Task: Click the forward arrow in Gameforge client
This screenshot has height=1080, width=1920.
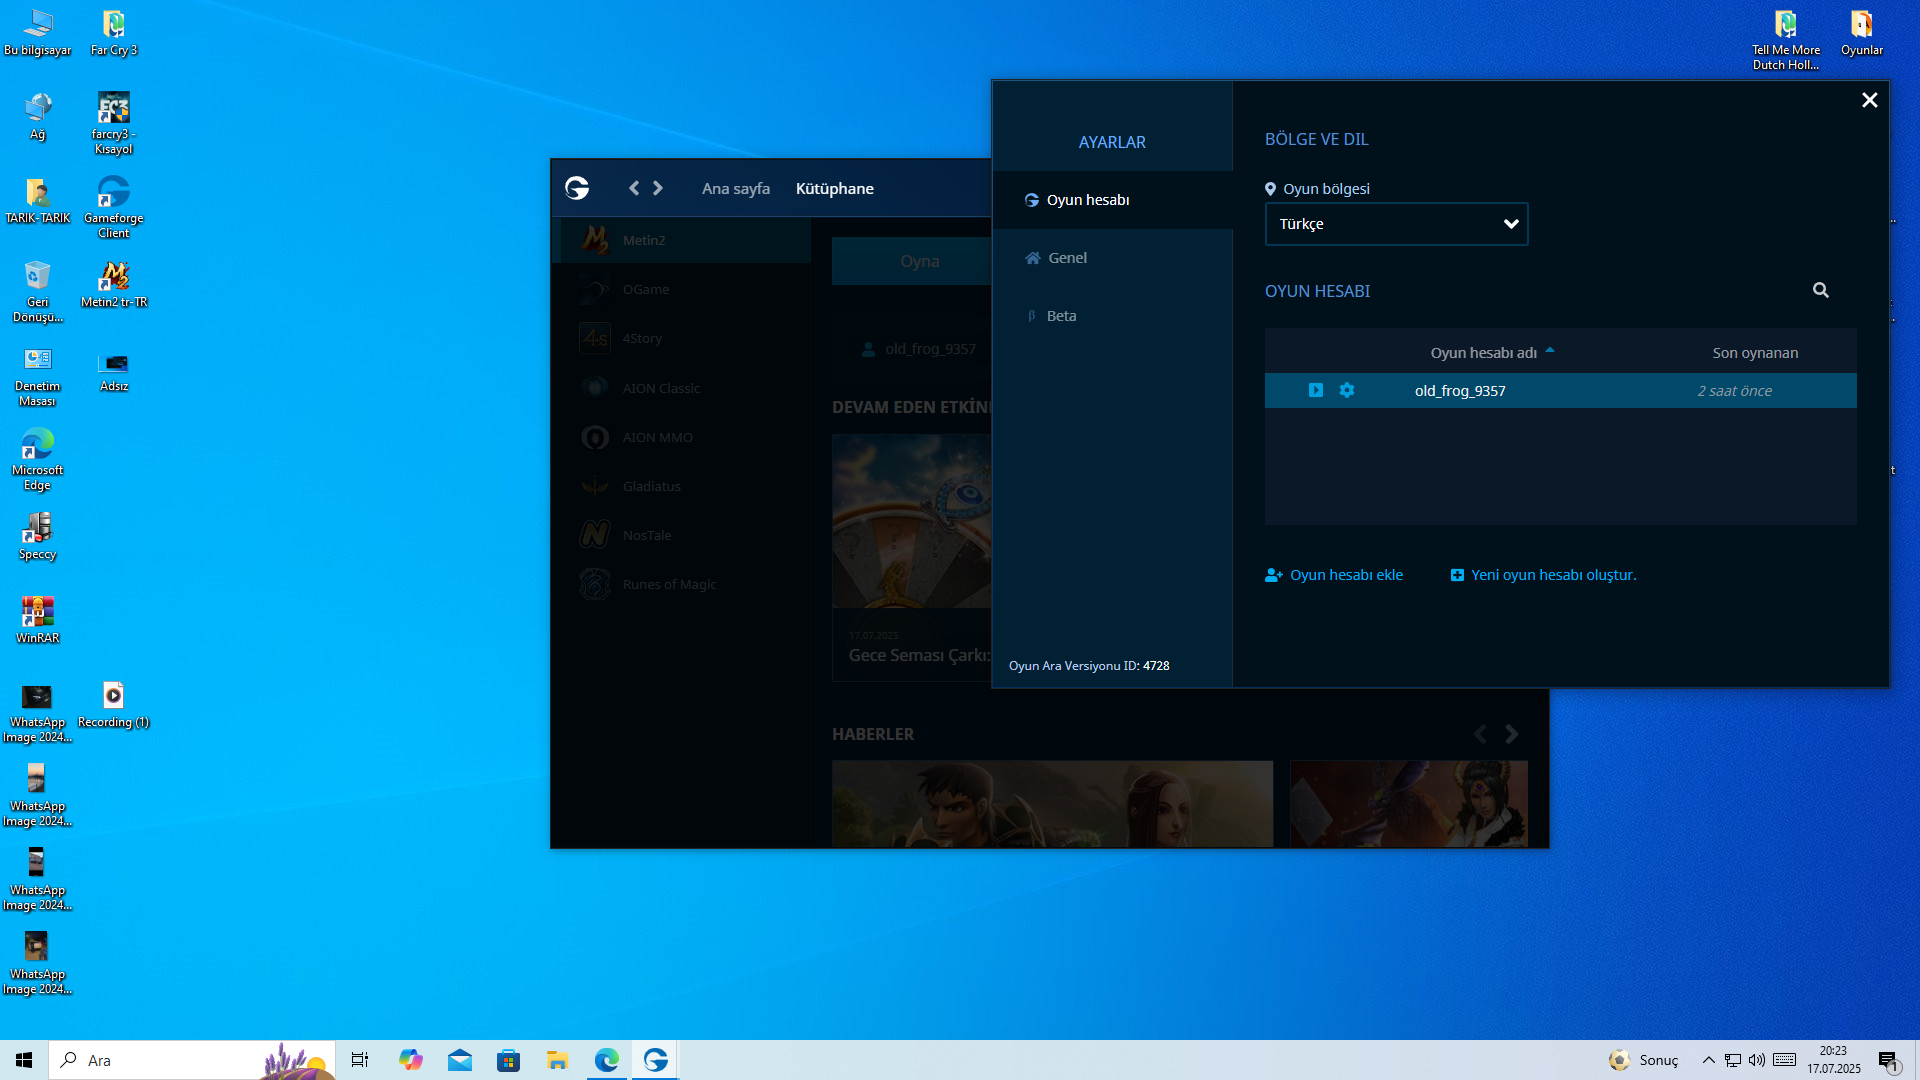Action: click(x=658, y=188)
